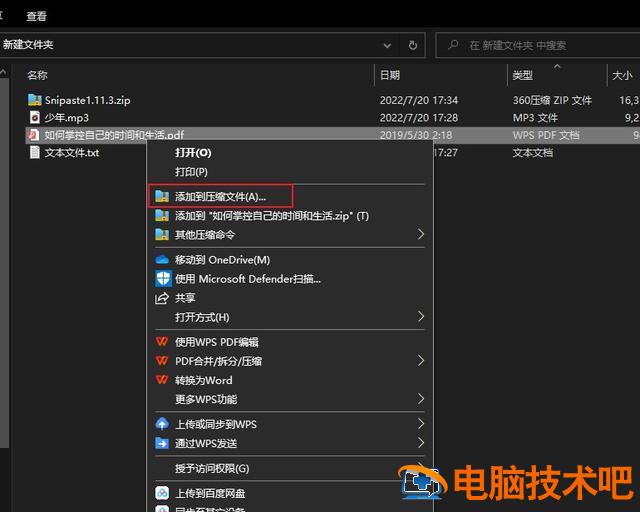Choose 打开(O) in the context menu
Screen dimensions: 640x512
[290, 153]
